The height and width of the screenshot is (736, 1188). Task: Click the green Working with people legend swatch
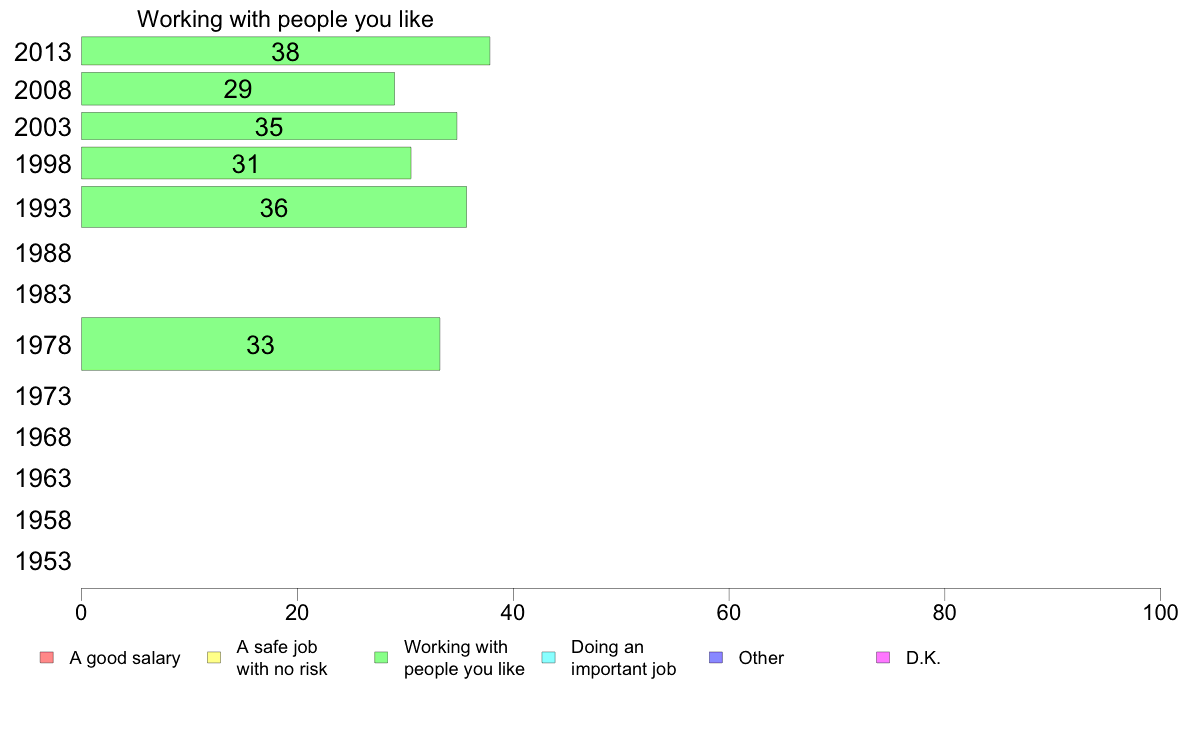click(381, 657)
